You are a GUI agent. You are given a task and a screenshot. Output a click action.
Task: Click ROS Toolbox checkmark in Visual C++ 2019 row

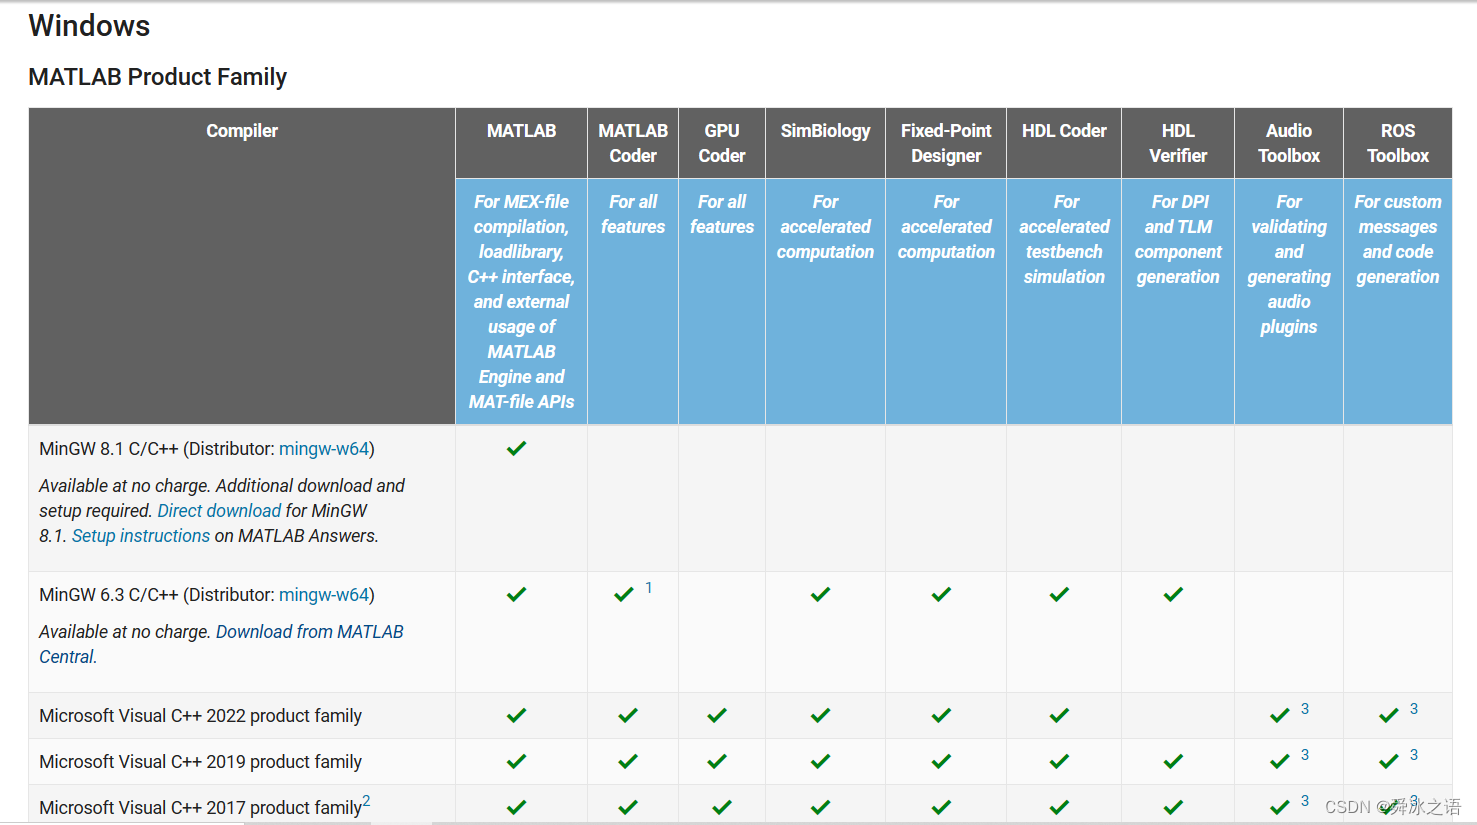click(1389, 761)
